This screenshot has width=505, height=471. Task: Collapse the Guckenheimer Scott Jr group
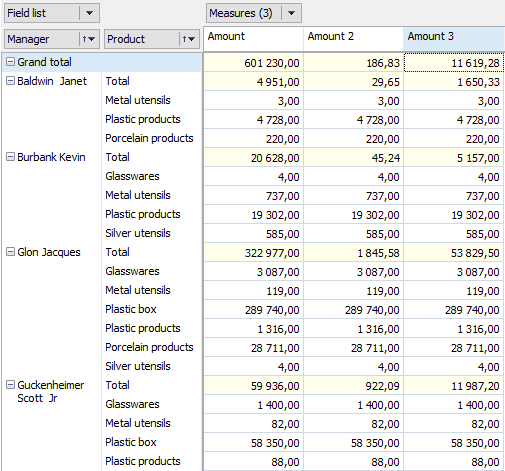click(x=11, y=385)
